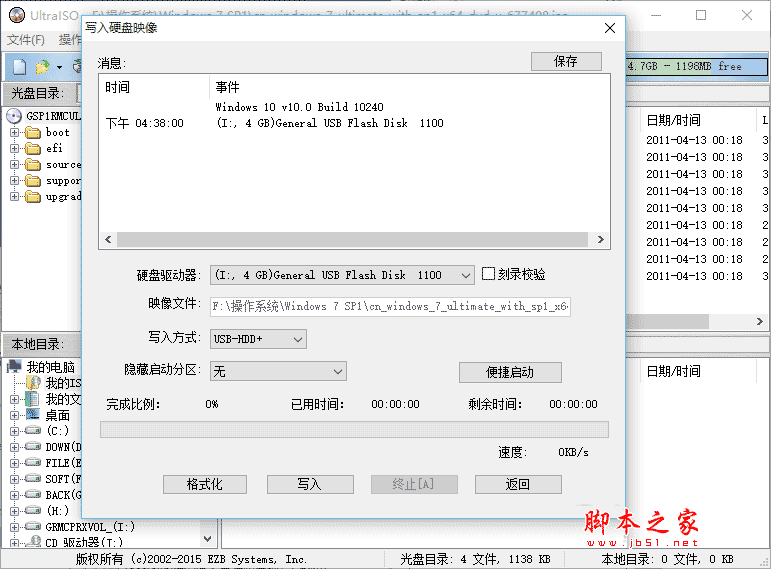Create new image using blank page icon

[20, 66]
